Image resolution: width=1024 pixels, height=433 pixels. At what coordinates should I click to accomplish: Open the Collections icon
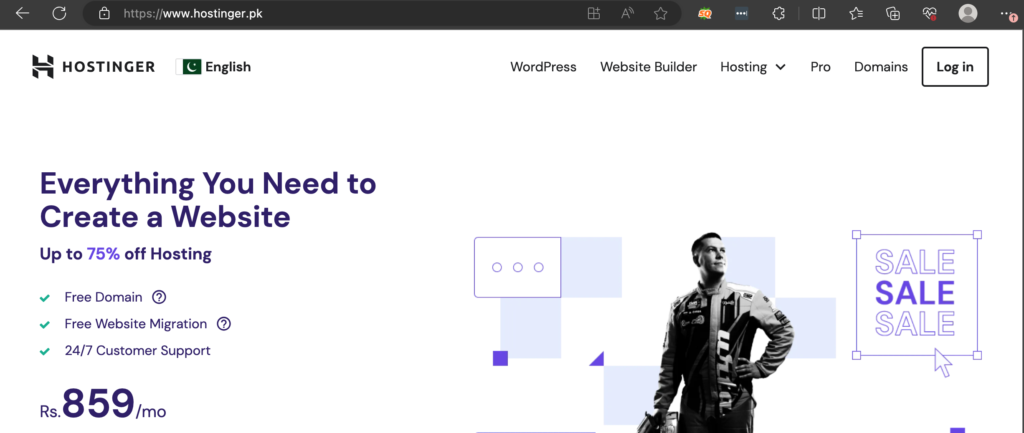[x=893, y=13]
